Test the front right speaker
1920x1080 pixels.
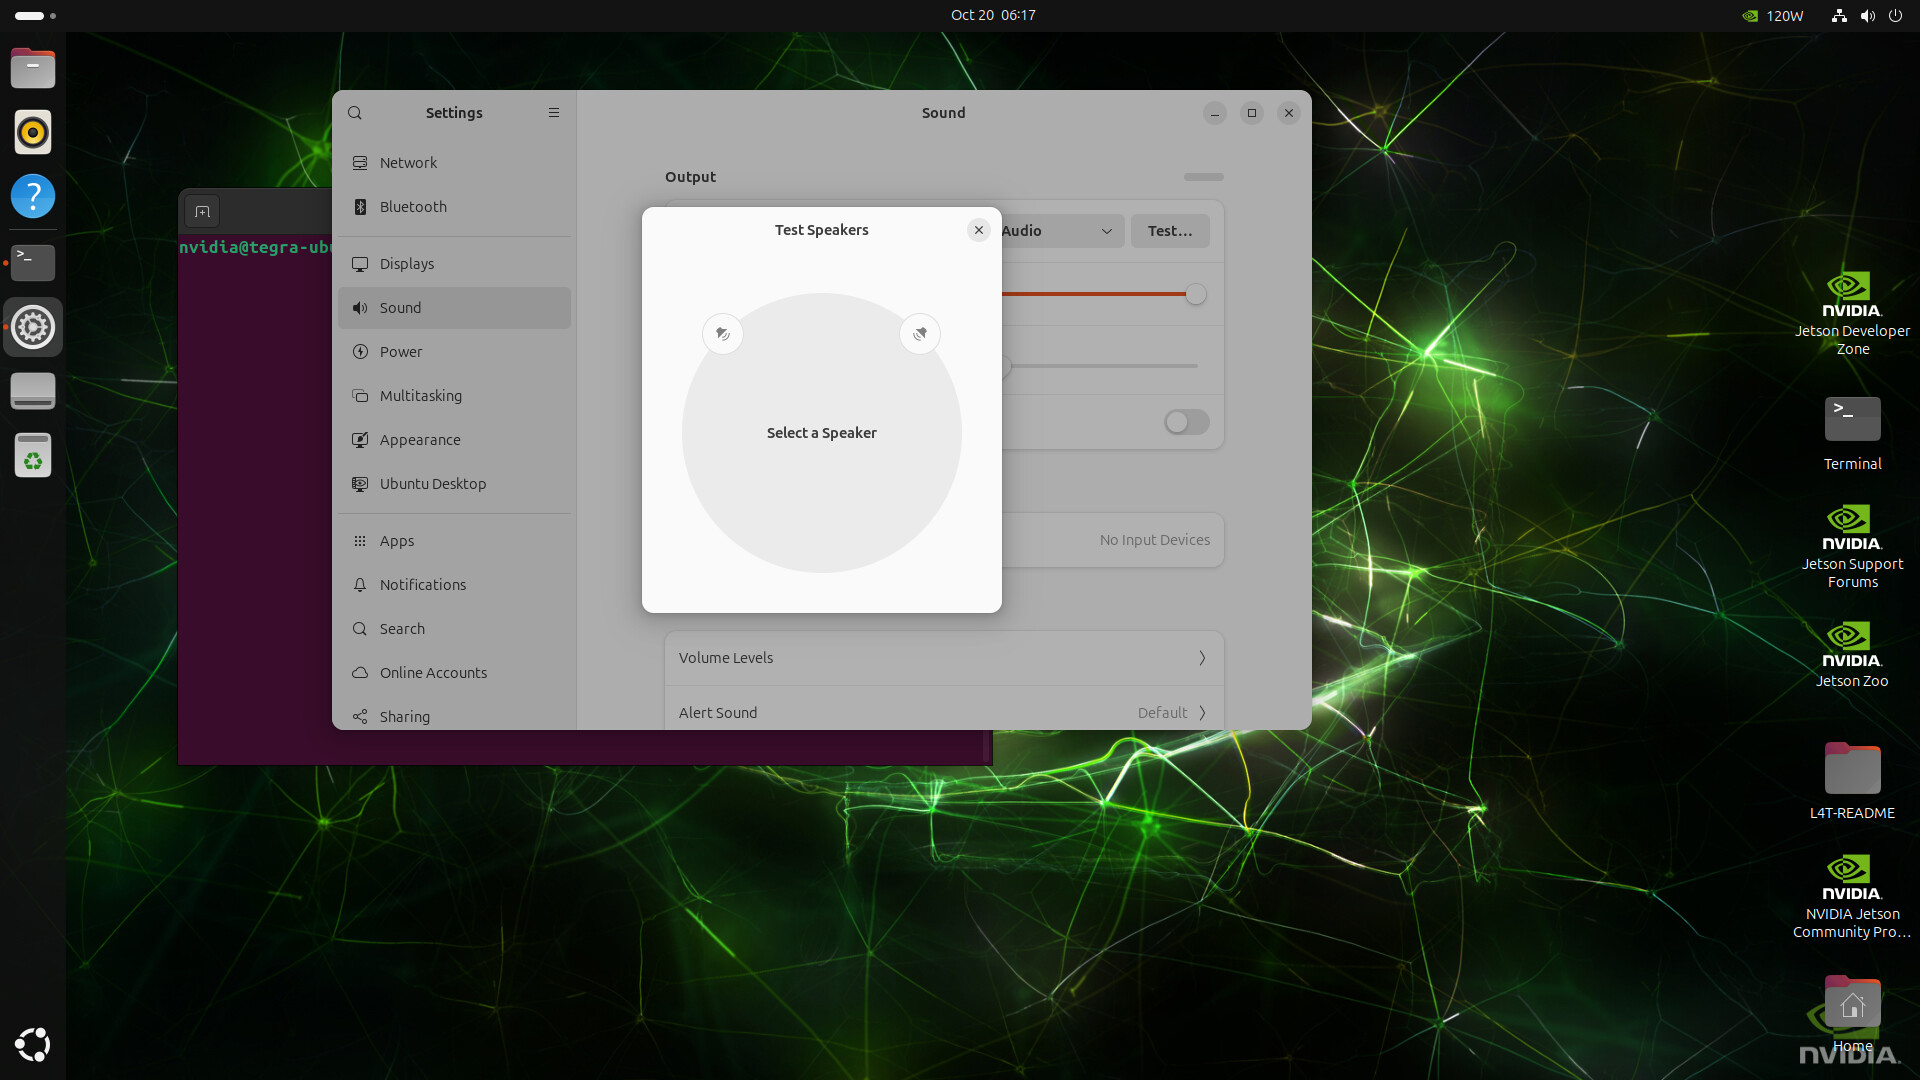[x=920, y=334]
